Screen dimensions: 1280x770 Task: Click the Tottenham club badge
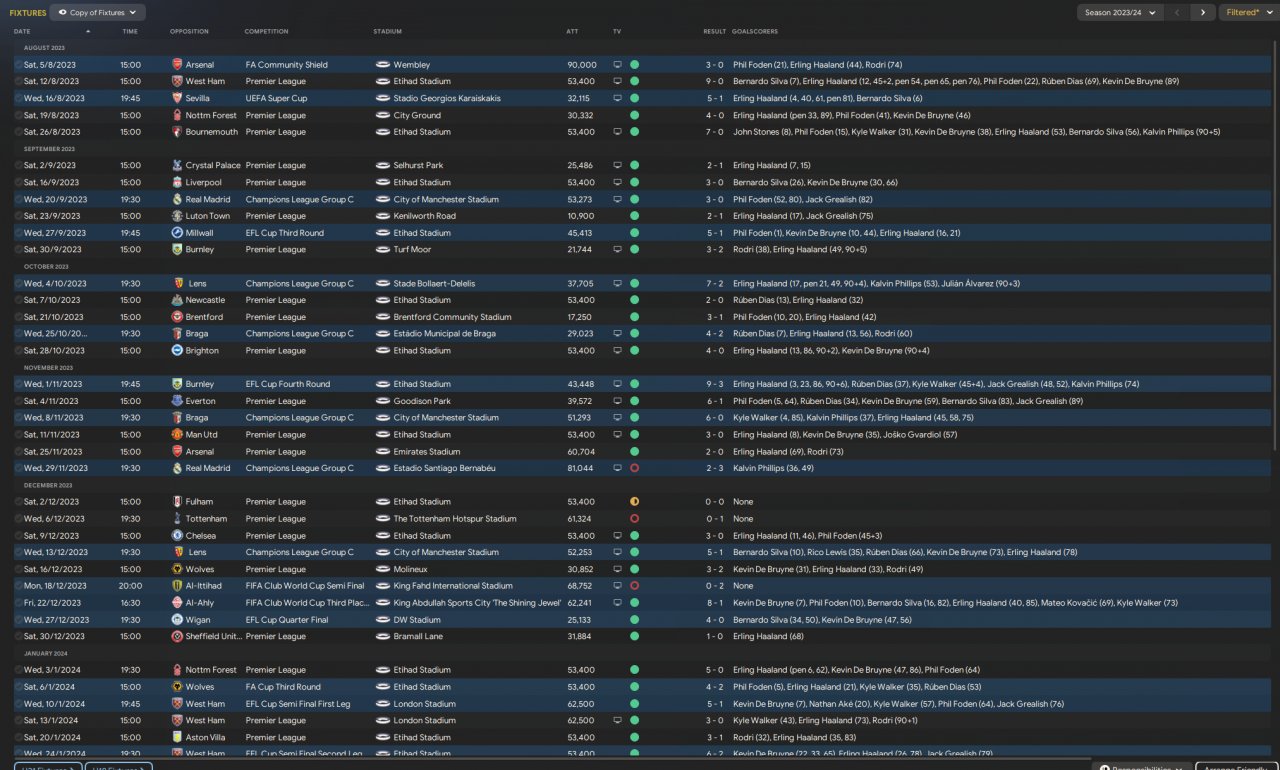pos(177,519)
